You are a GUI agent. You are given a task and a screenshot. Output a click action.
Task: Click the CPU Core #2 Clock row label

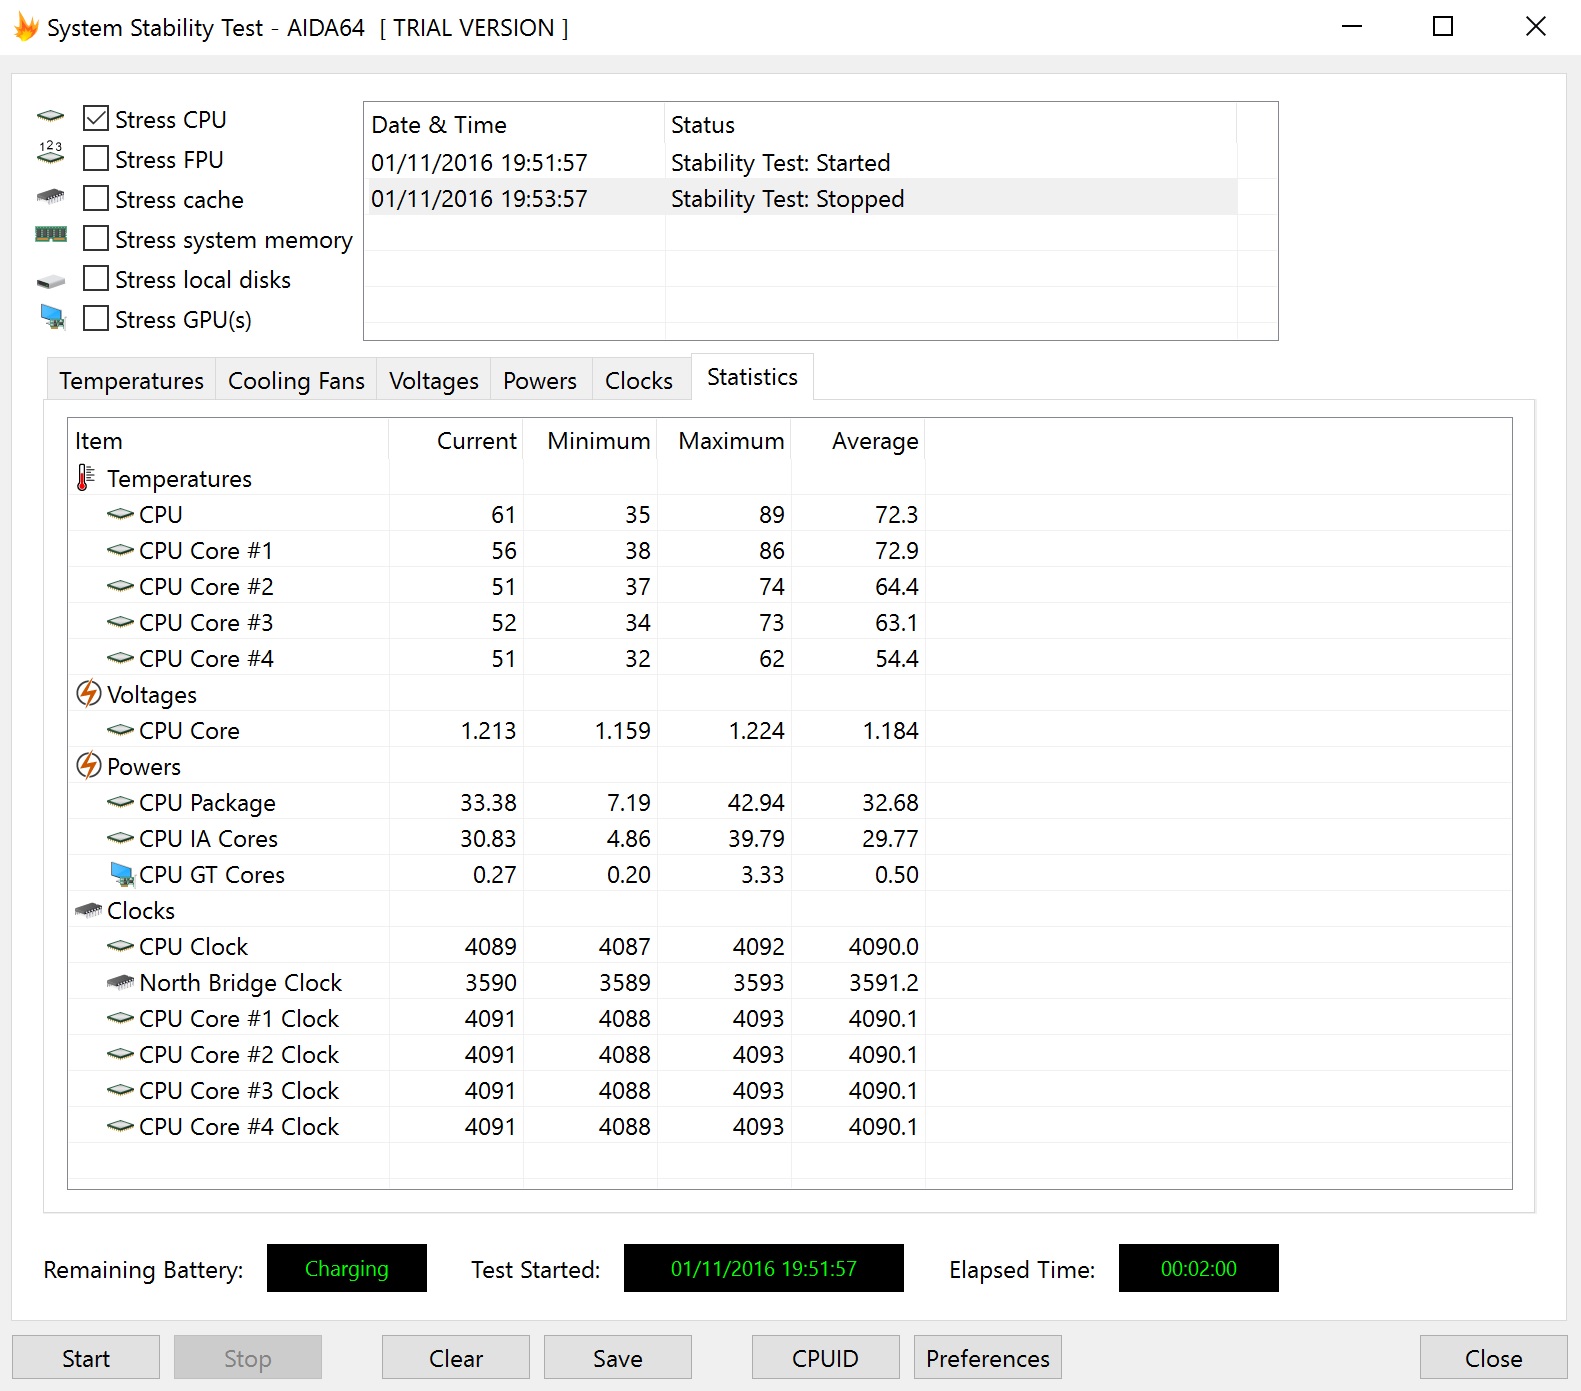pyautogui.click(x=239, y=1054)
